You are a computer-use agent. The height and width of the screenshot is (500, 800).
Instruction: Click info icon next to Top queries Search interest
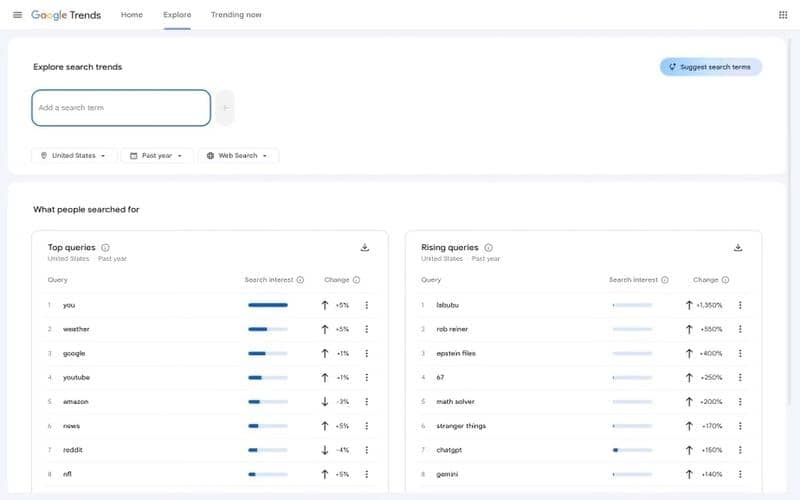tap(300, 280)
